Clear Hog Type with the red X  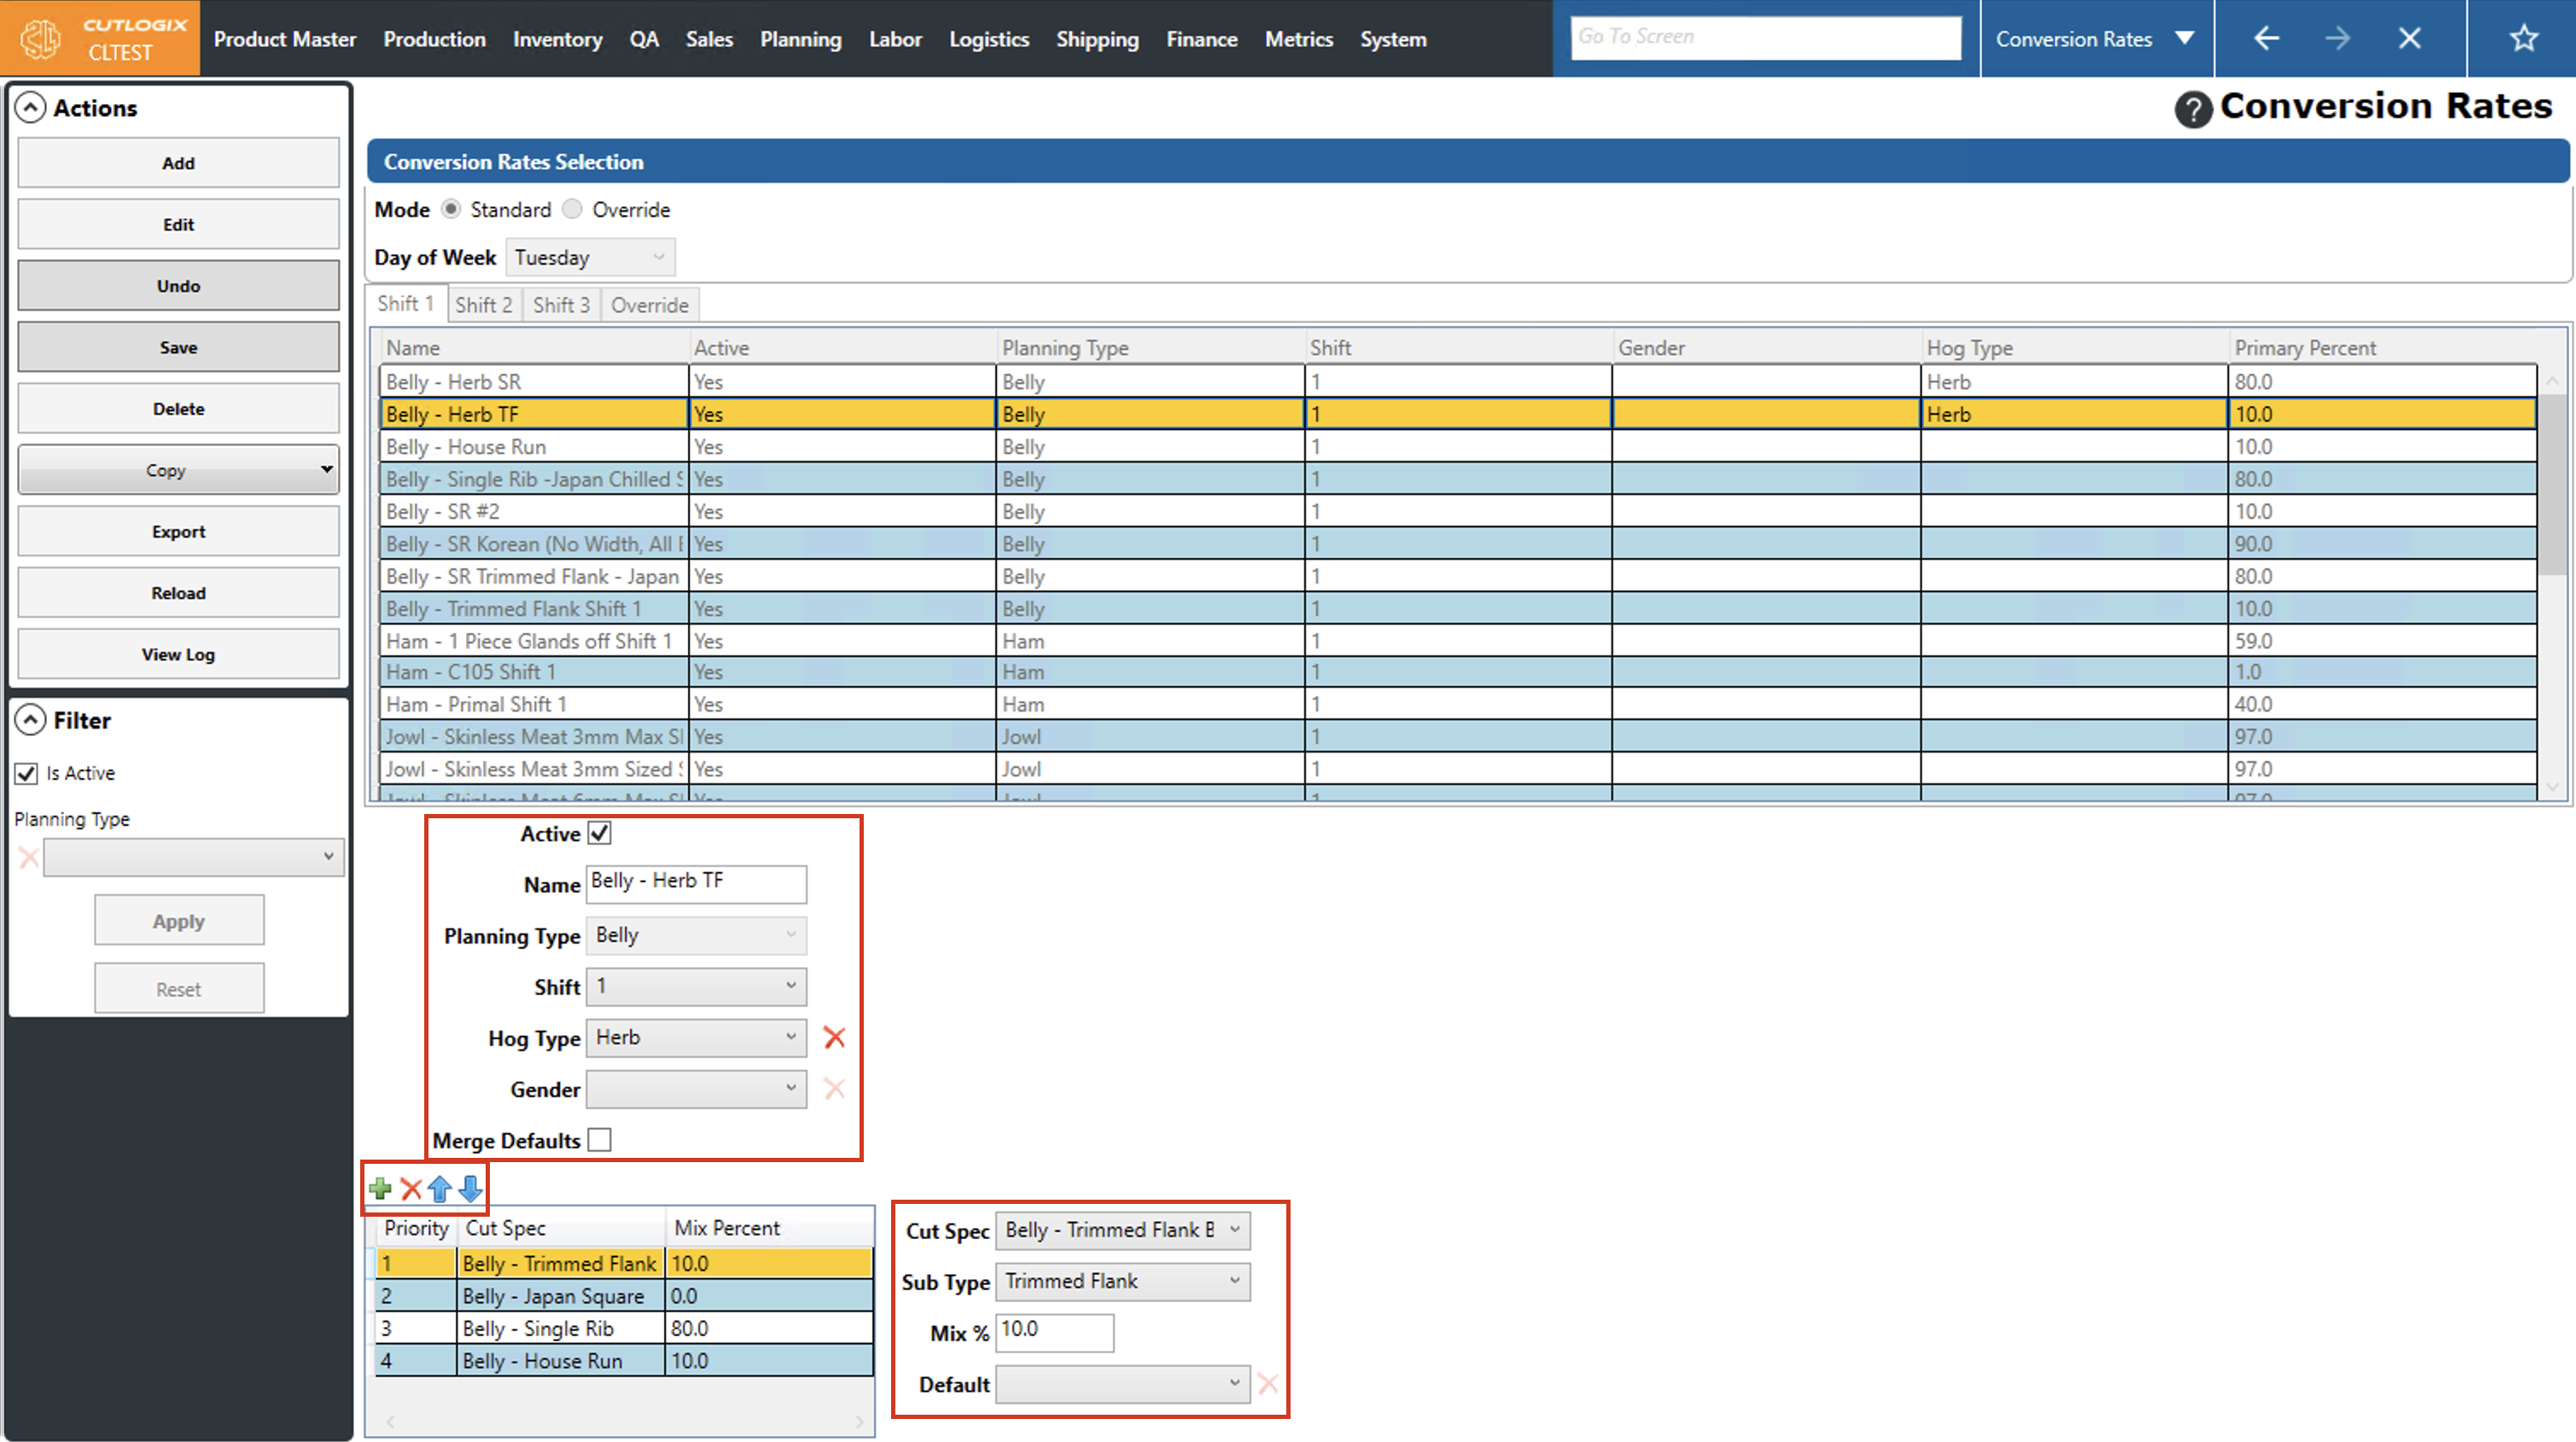pos(834,1037)
